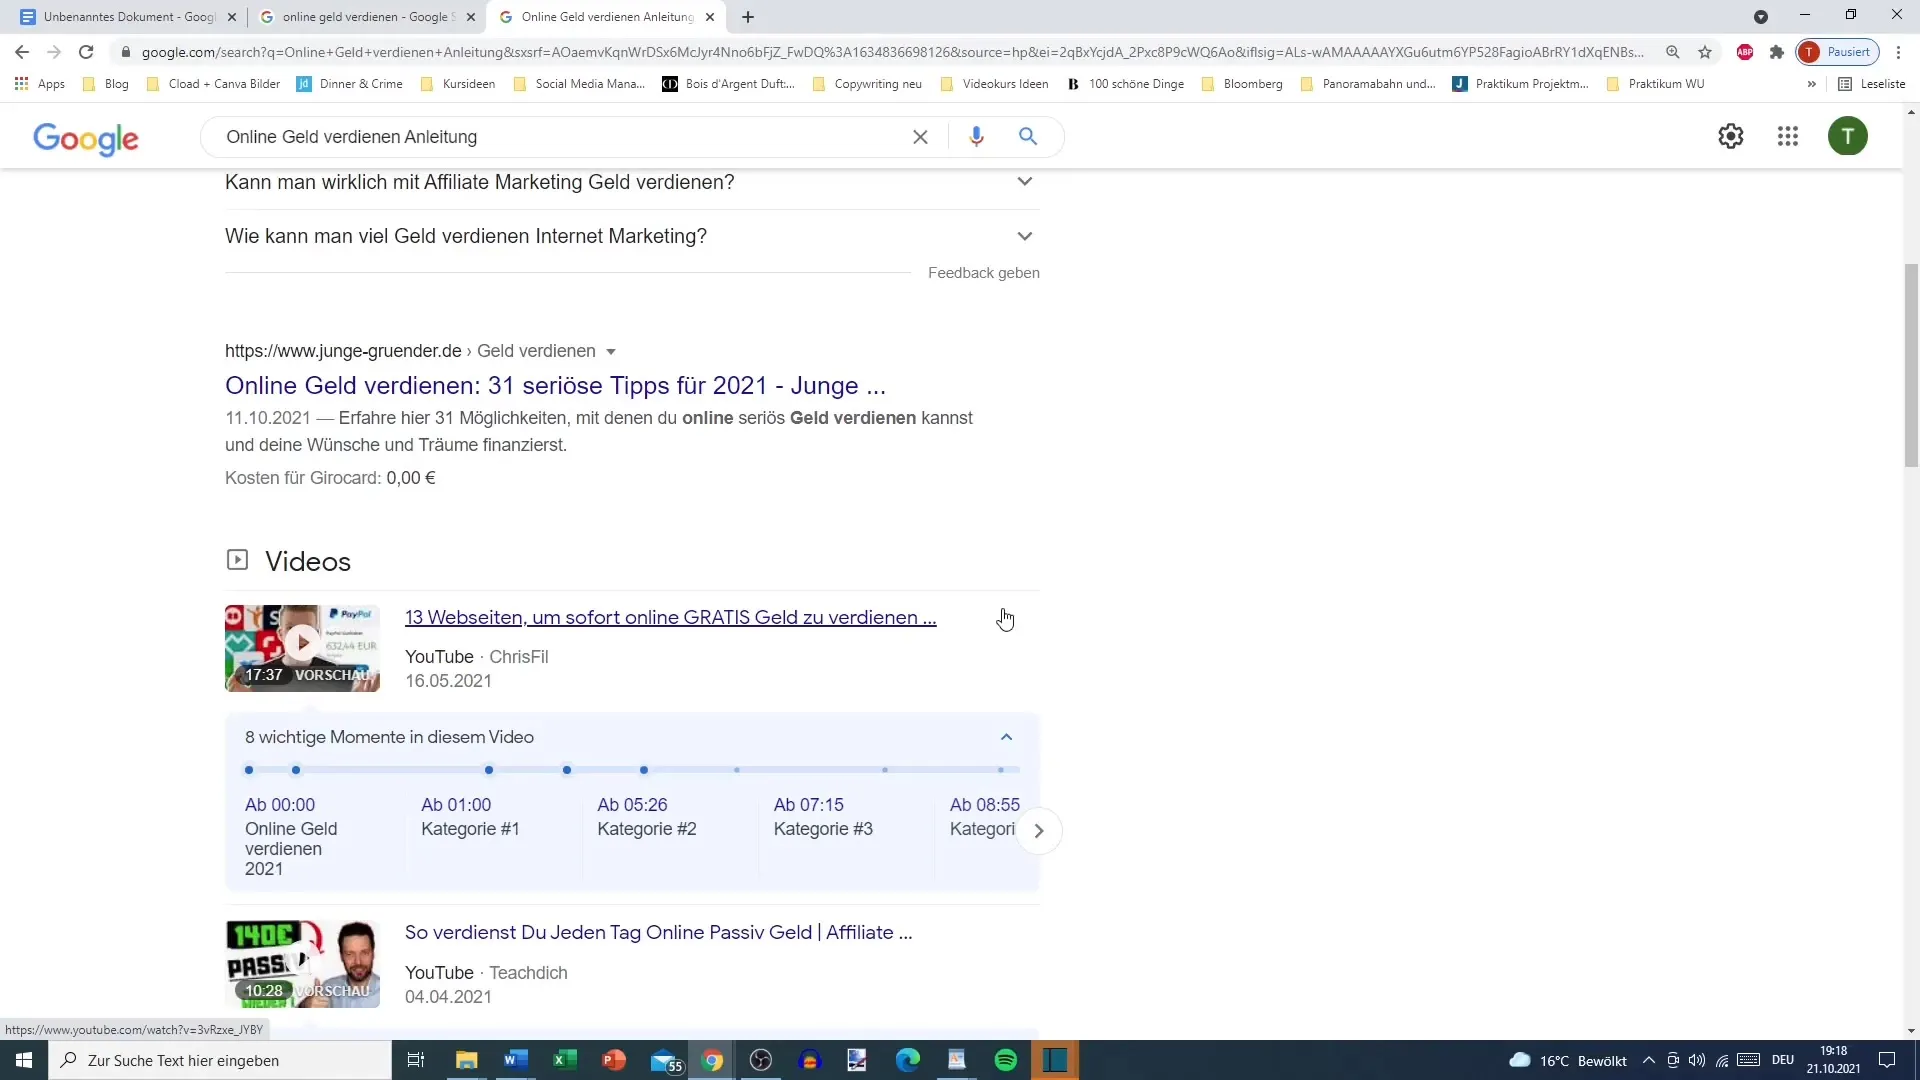This screenshot has width=1920, height=1080.
Task: Jump to Ab 07:15 Kategorie #3
Action: click(x=823, y=817)
